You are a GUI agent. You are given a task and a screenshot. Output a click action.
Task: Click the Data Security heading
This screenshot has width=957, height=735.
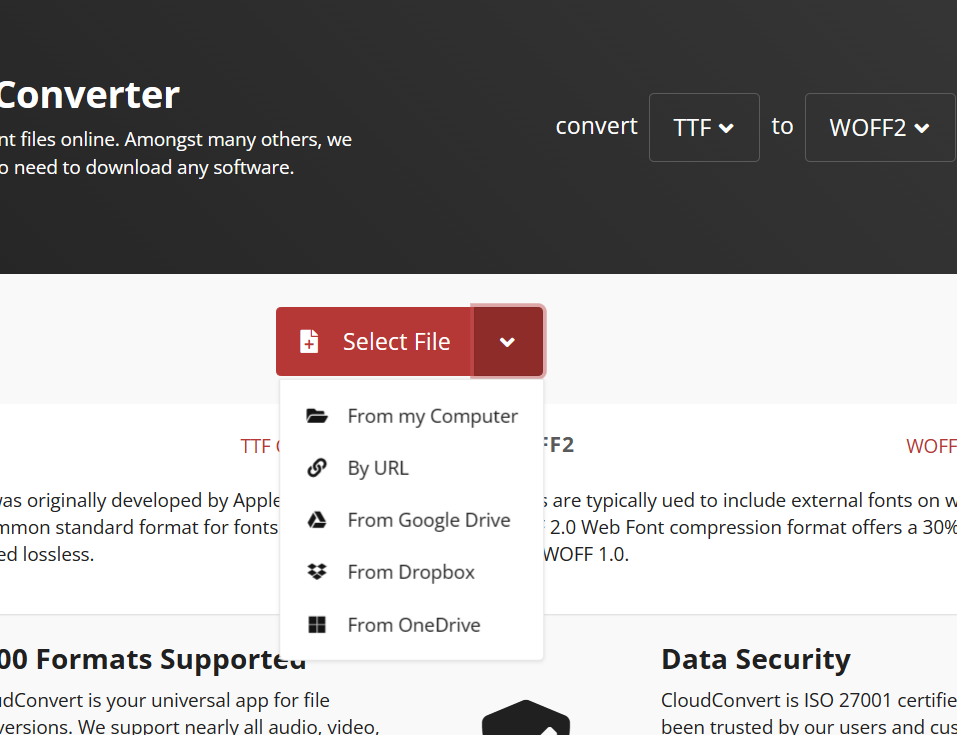pos(755,659)
